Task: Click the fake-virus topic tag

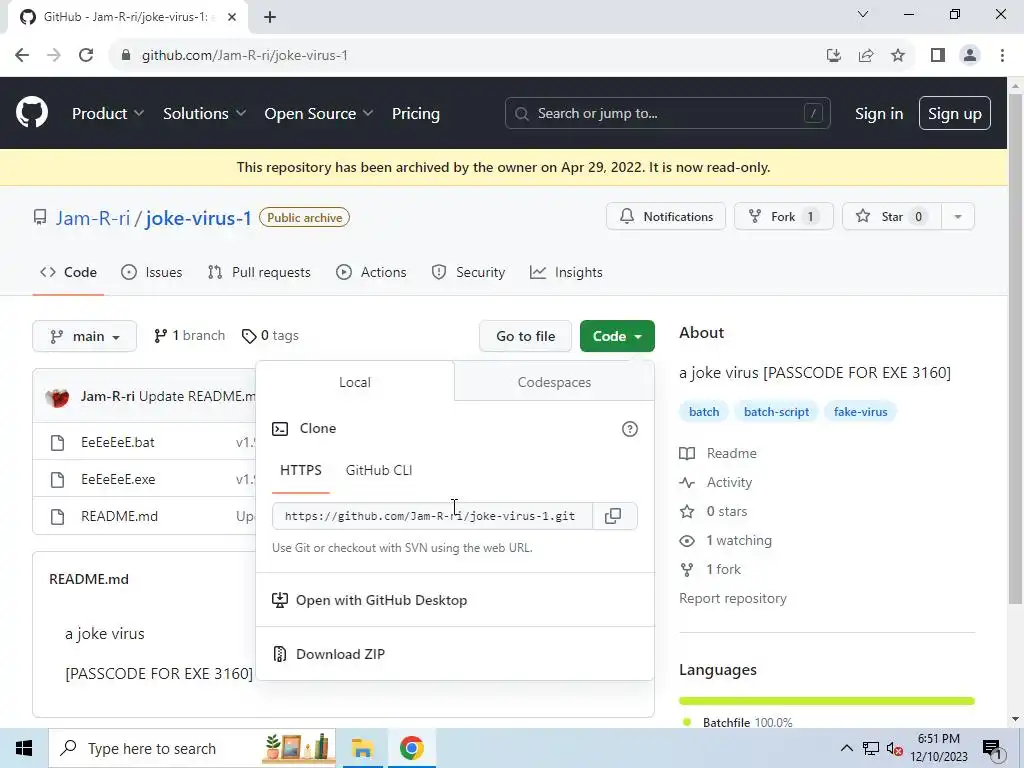Action: pos(860,412)
